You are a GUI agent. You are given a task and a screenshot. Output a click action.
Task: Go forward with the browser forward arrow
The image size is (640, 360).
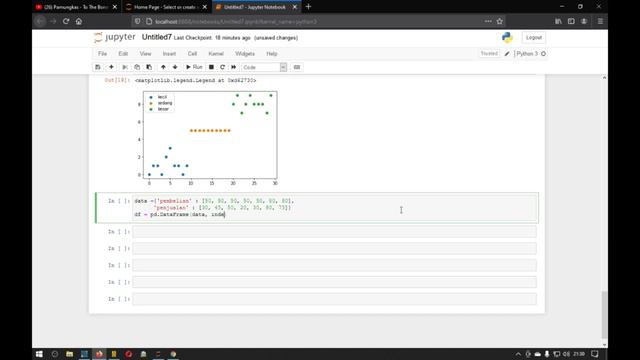coord(53,21)
